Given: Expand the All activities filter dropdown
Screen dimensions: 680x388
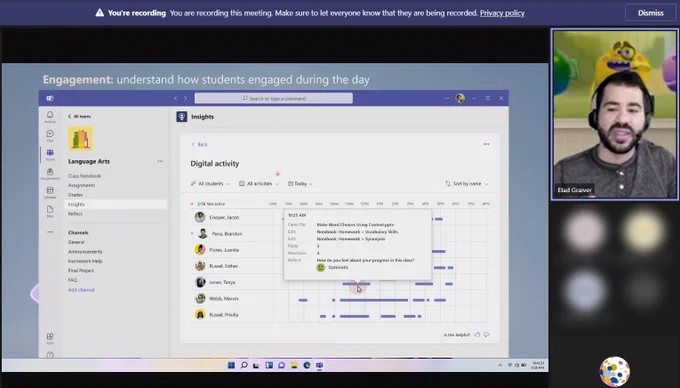Looking at the screenshot, I should point(259,184).
